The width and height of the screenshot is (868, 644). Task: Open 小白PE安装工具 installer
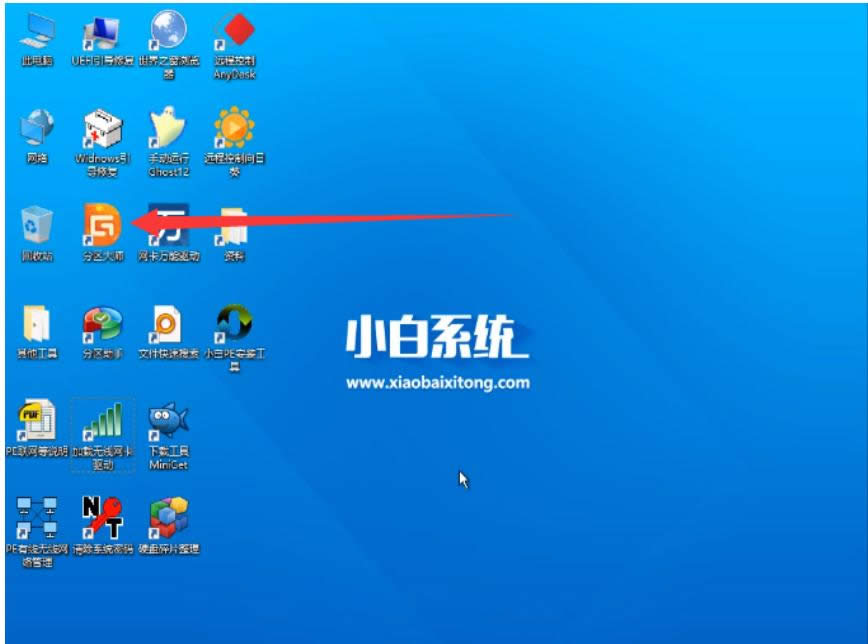pos(233,325)
